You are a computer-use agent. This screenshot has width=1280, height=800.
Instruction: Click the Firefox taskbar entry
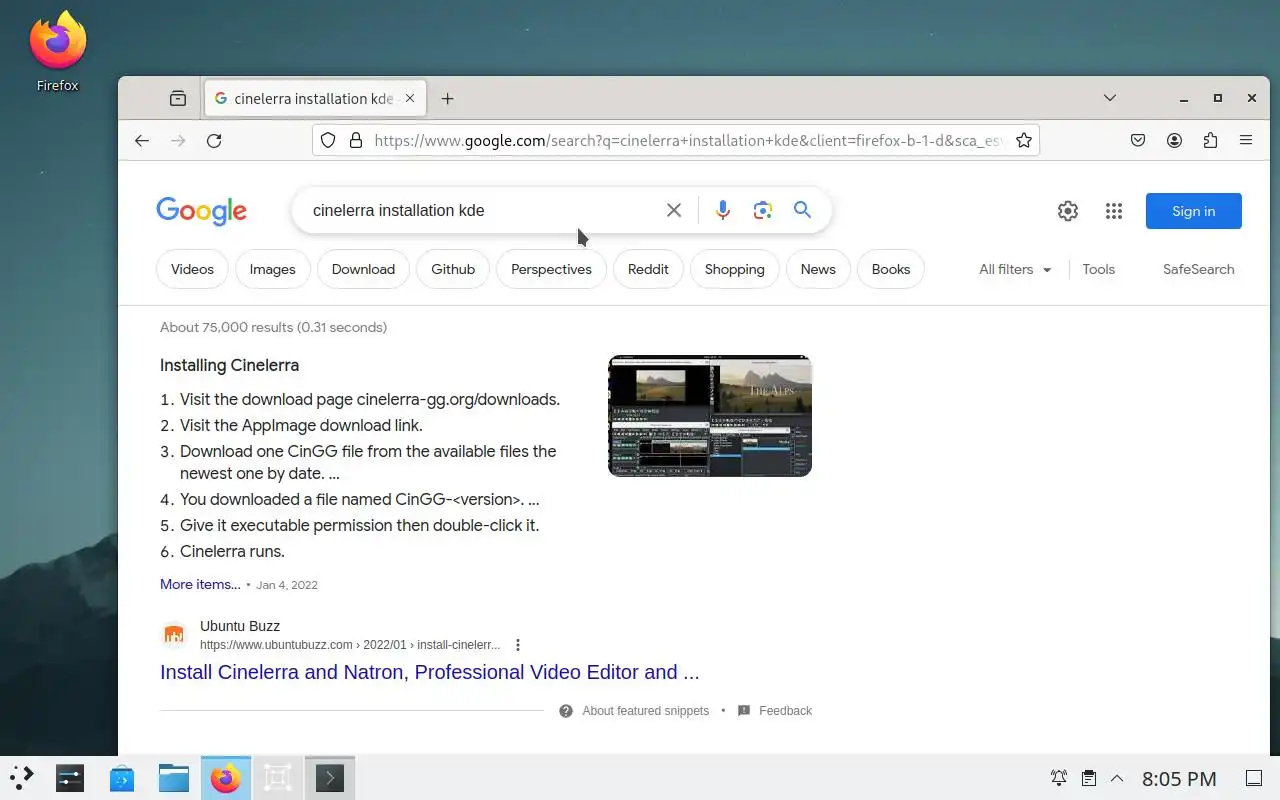[226, 777]
